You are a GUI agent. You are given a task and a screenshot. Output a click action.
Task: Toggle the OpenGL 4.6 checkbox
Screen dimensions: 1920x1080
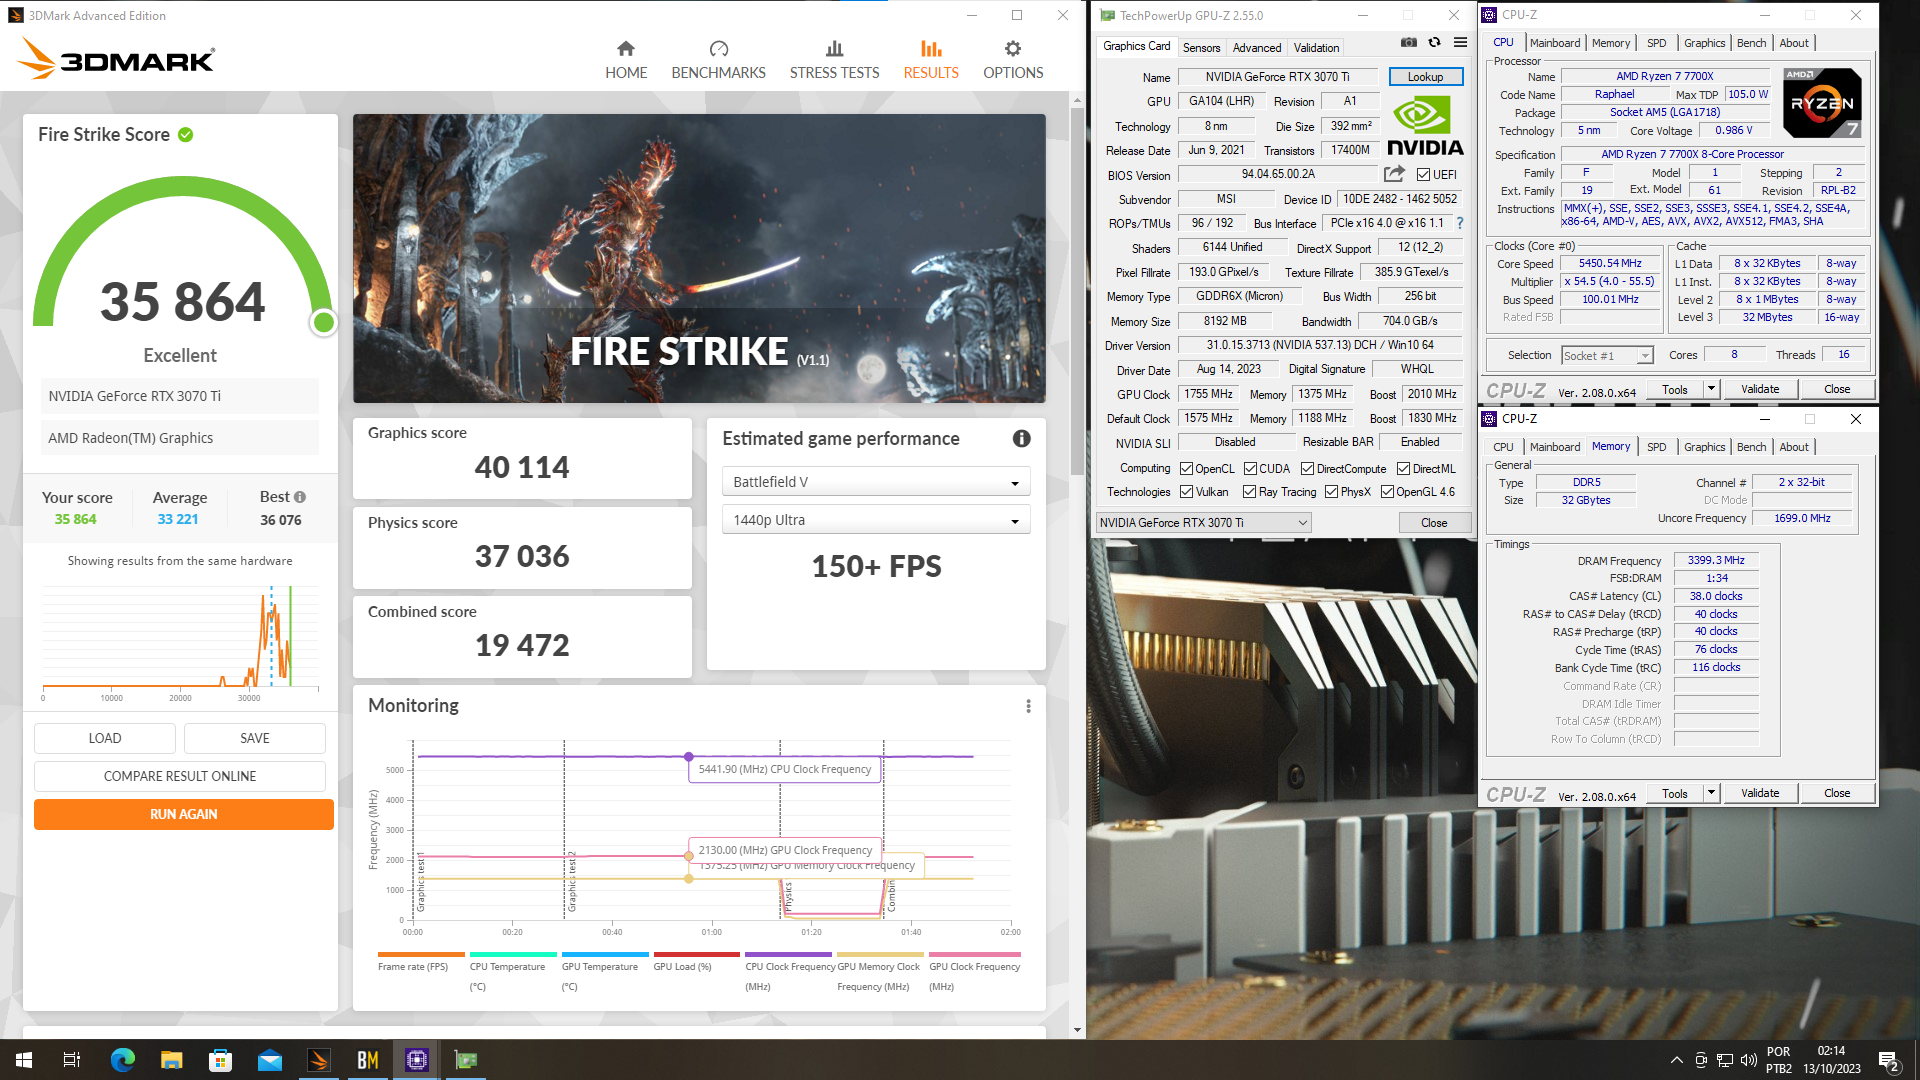(x=1387, y=492)
